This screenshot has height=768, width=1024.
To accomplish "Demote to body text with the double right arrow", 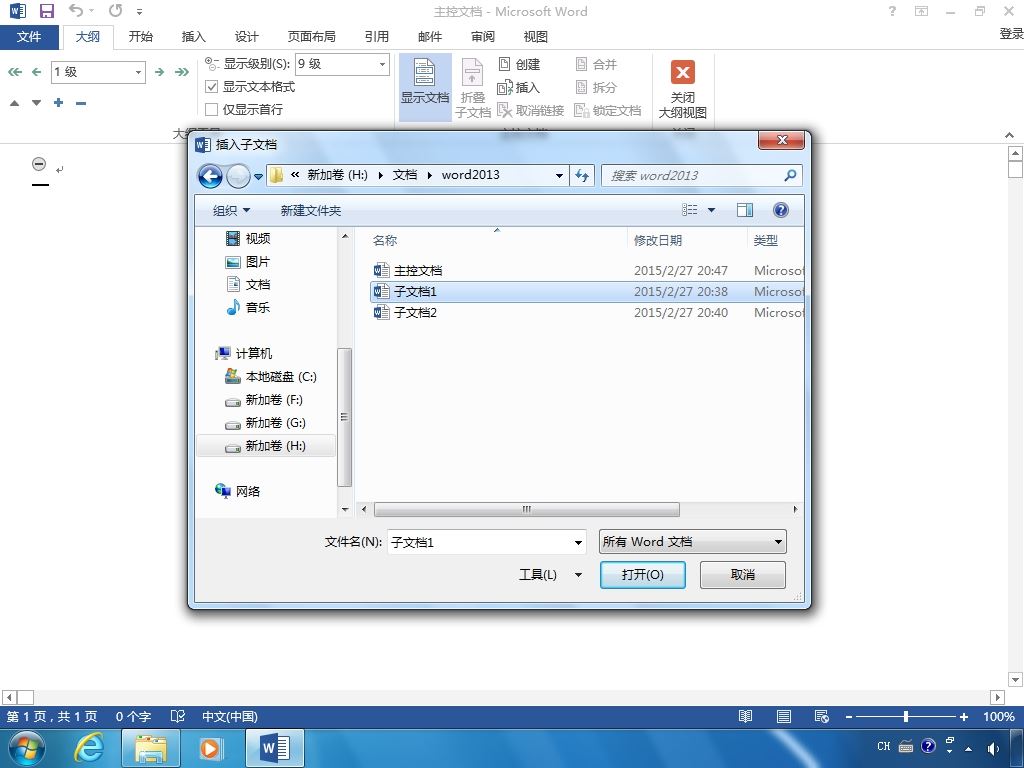I will (182, 72).
